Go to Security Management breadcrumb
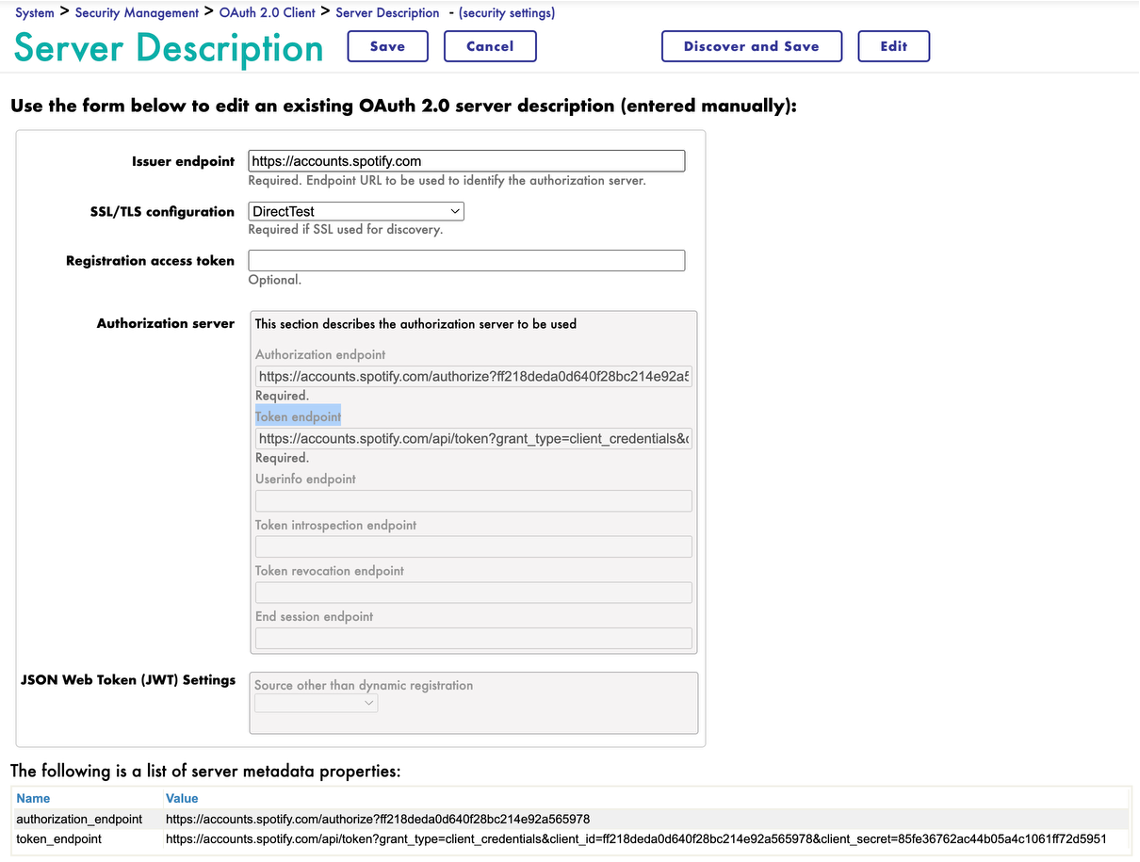The image size is (1140, 862). click(137, 13)
